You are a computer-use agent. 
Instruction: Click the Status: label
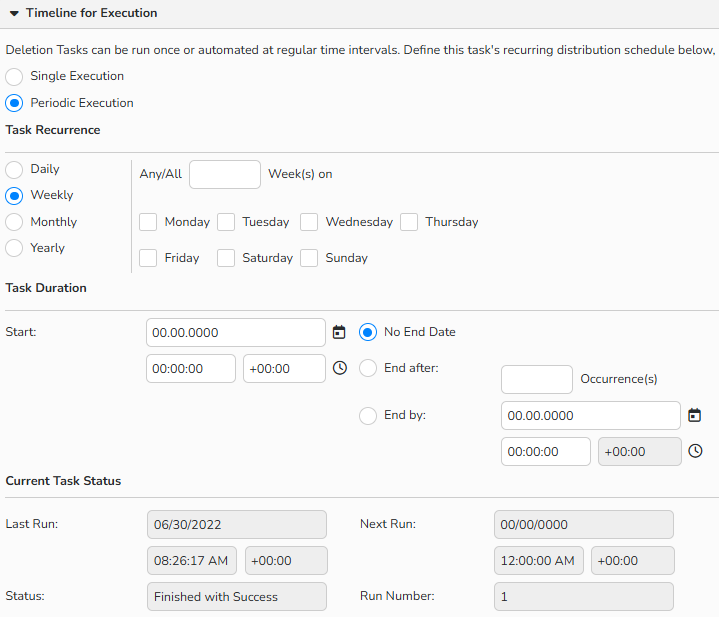tap(25, 596)
